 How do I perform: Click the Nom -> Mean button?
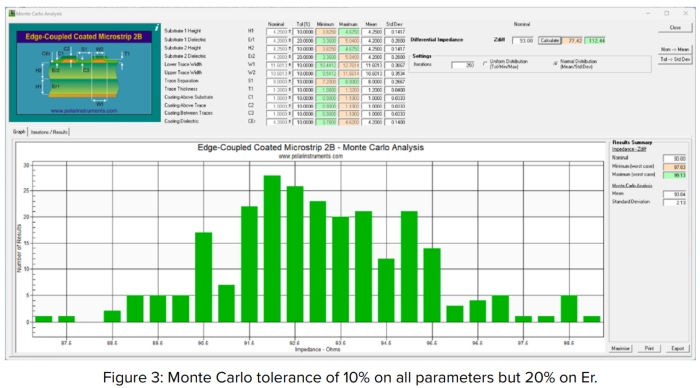tap(675, 49)
